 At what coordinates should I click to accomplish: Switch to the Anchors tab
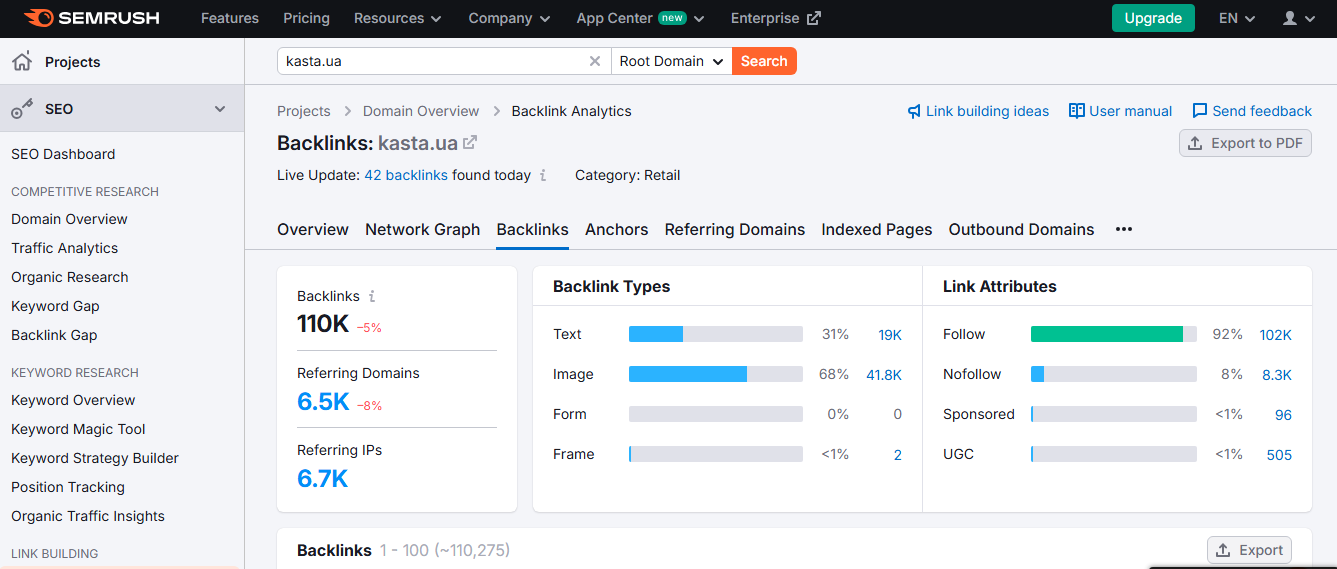click(x=617, y=229)
